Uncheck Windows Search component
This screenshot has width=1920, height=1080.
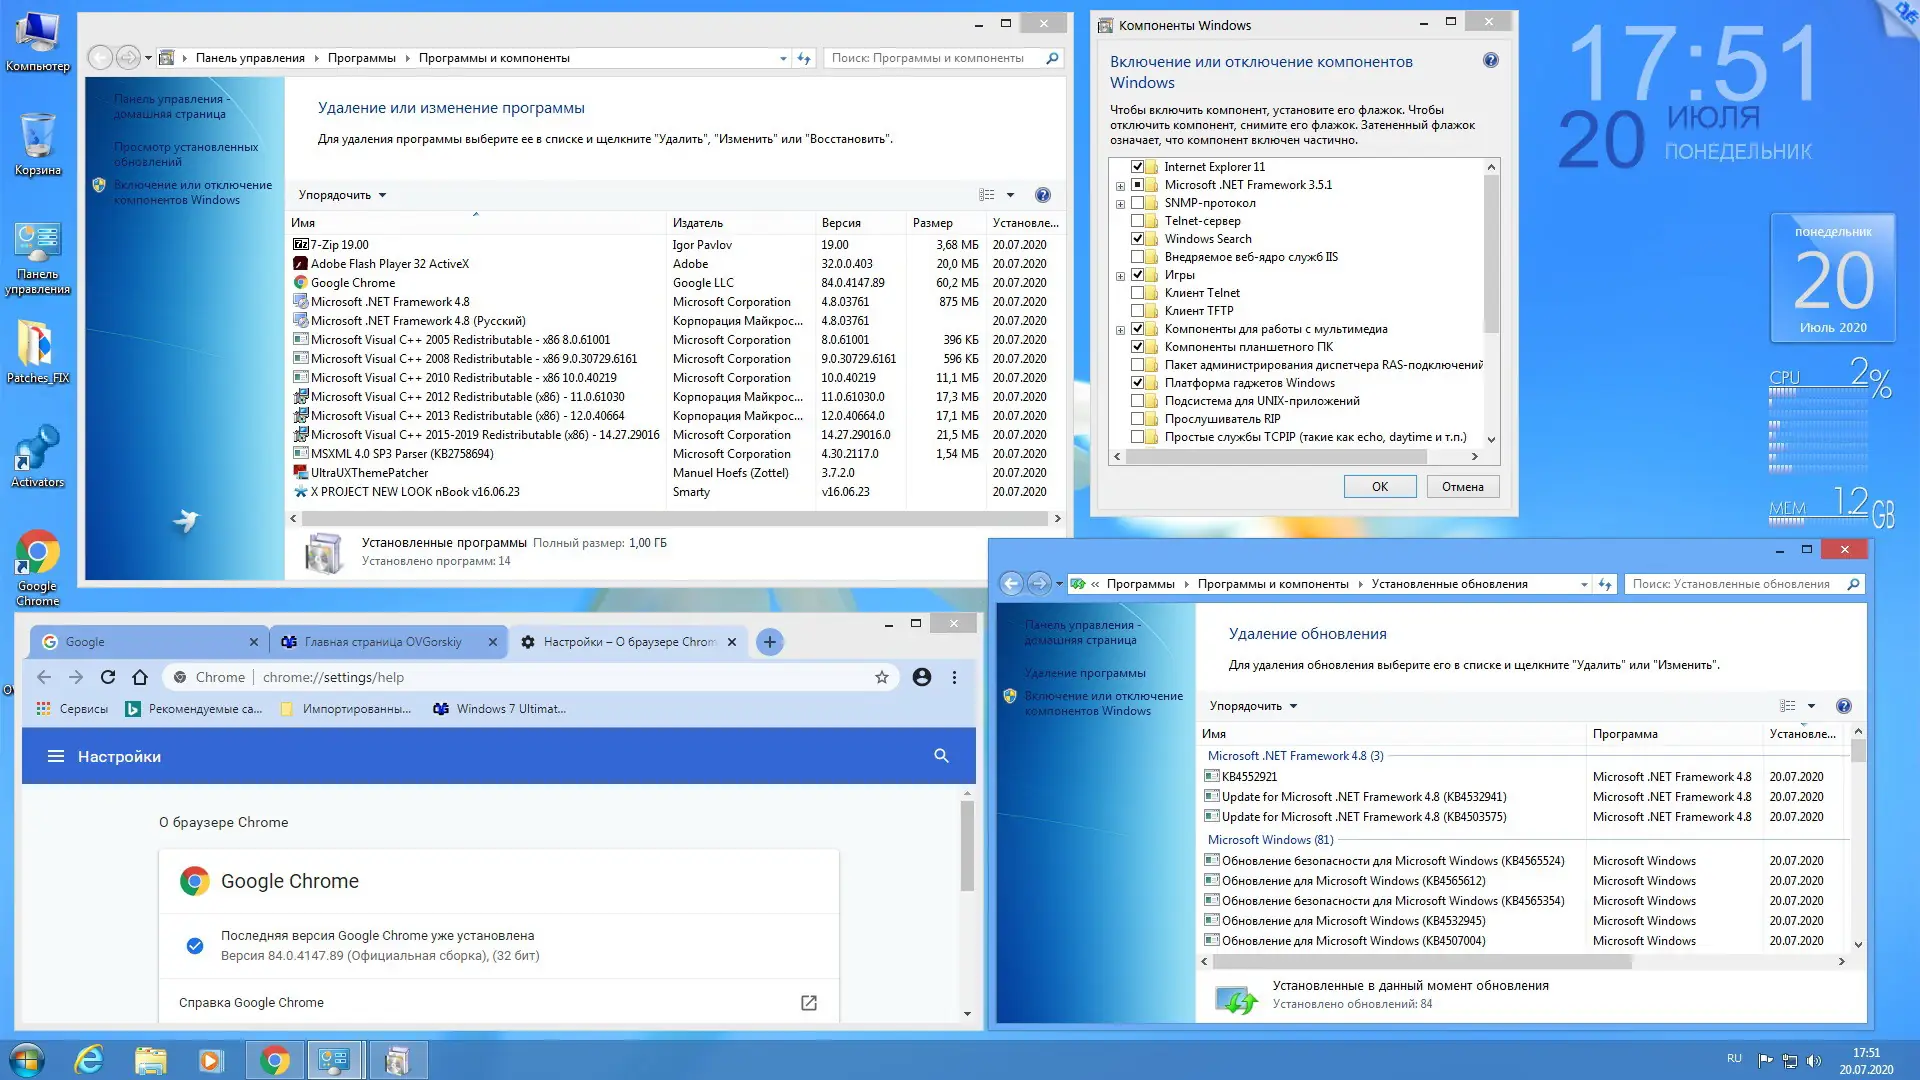[1137, 239]
